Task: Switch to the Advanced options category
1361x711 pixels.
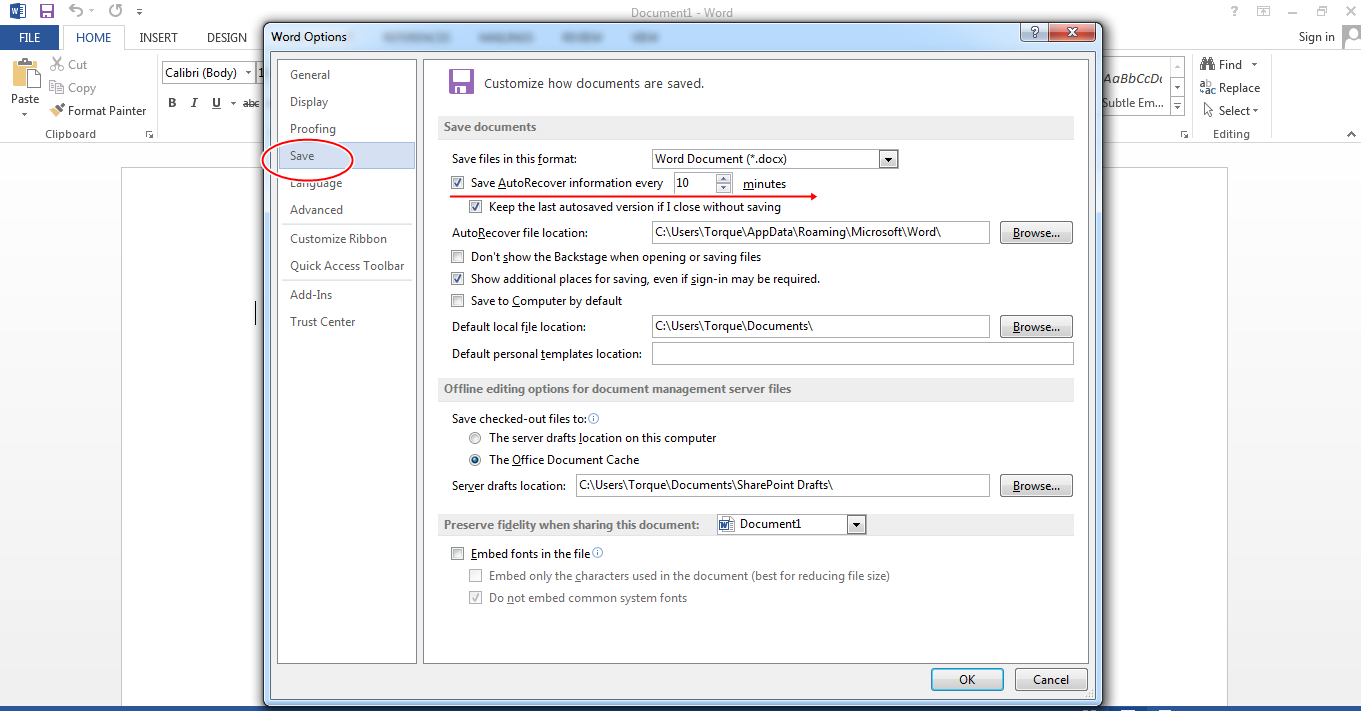Action: click(x=316, y=209)
